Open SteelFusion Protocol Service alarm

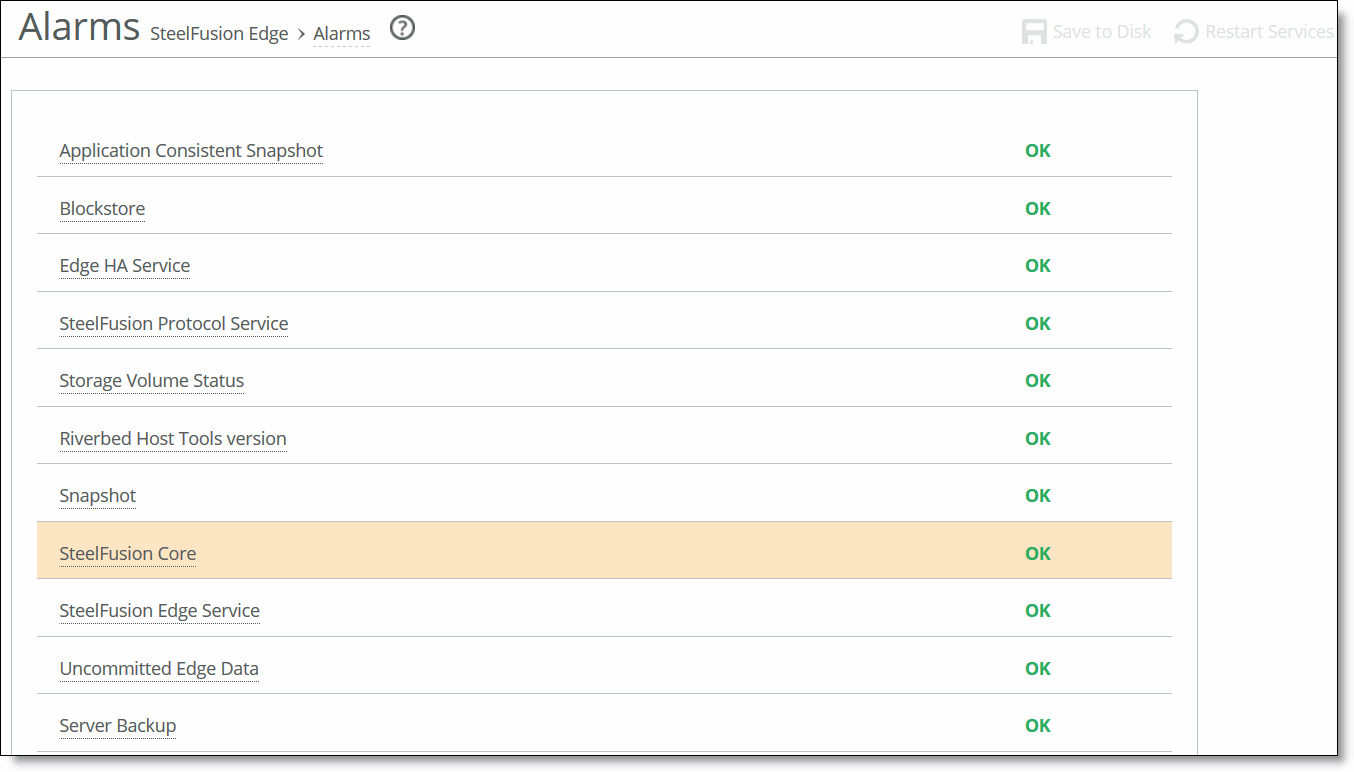point(174,324)
